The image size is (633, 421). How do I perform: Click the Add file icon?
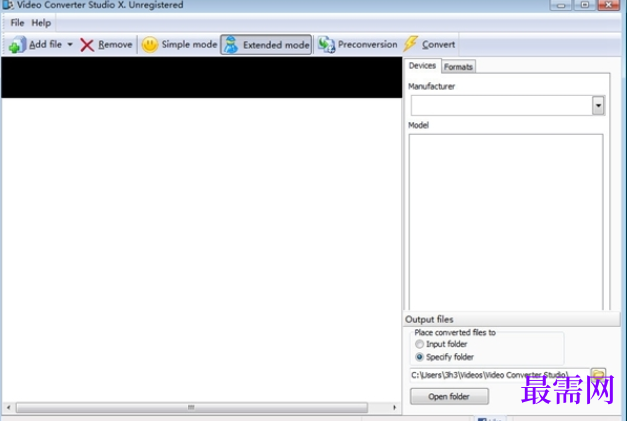pos(17,45)
